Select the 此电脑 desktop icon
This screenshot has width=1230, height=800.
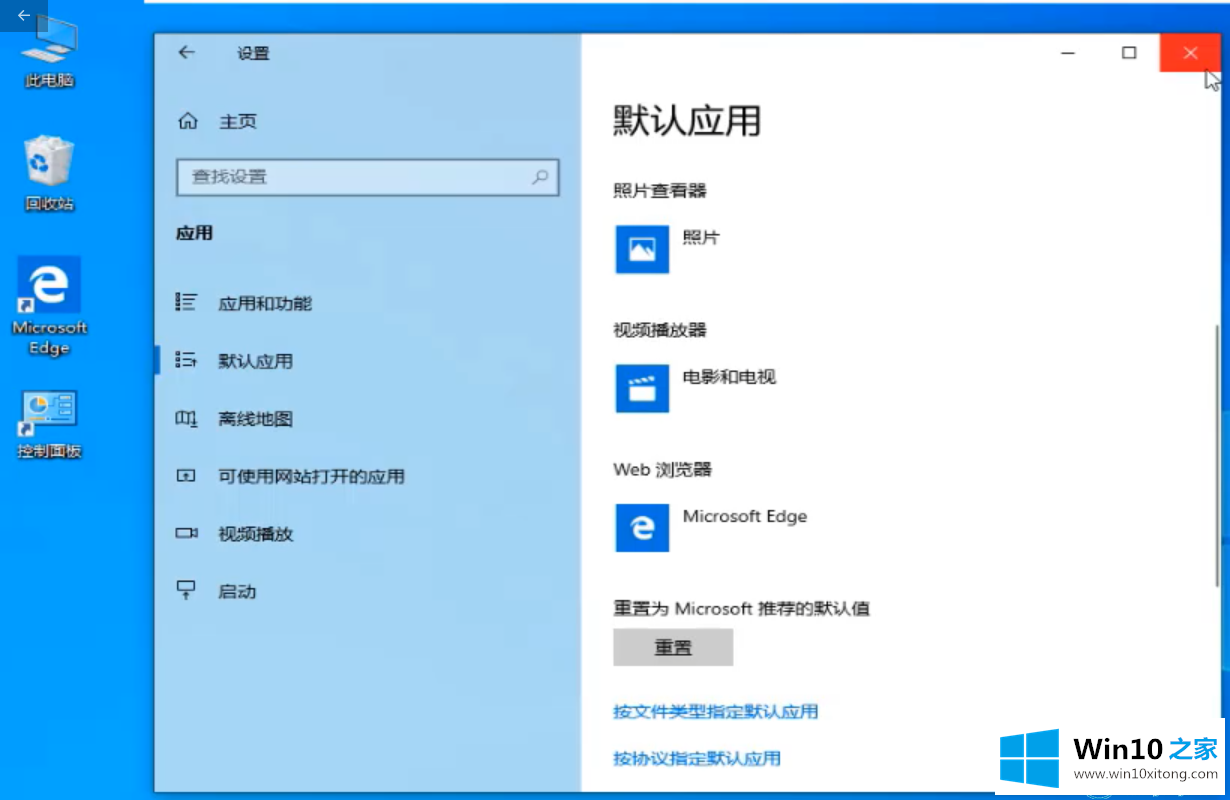click(49, 52)
